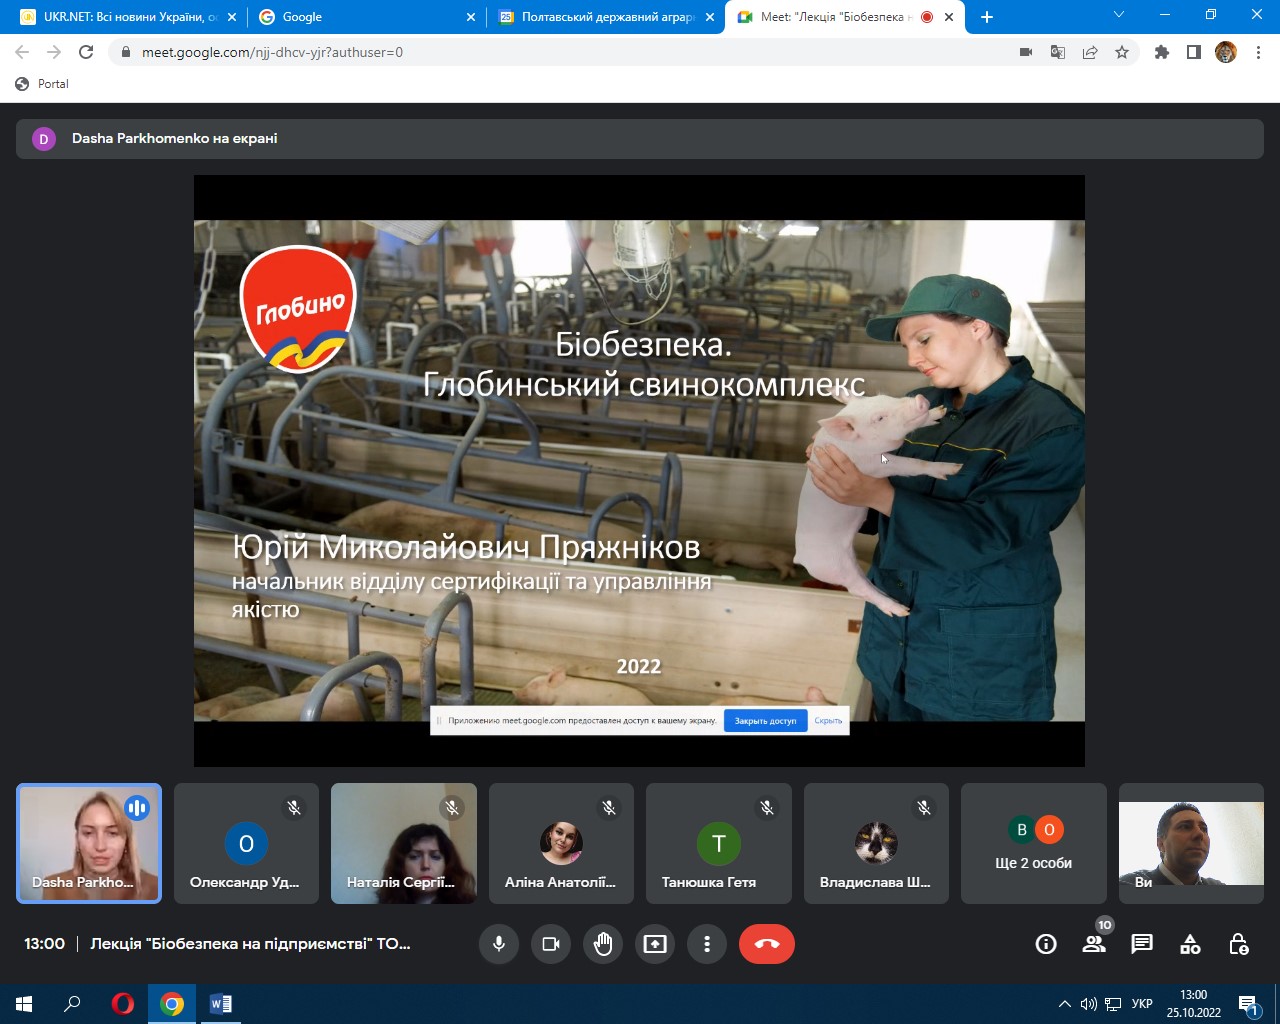The width and height of the screenshot is (1280, 1024).
Task: Open camera permission icon in address bar
Action: [x=1026, y=52]
